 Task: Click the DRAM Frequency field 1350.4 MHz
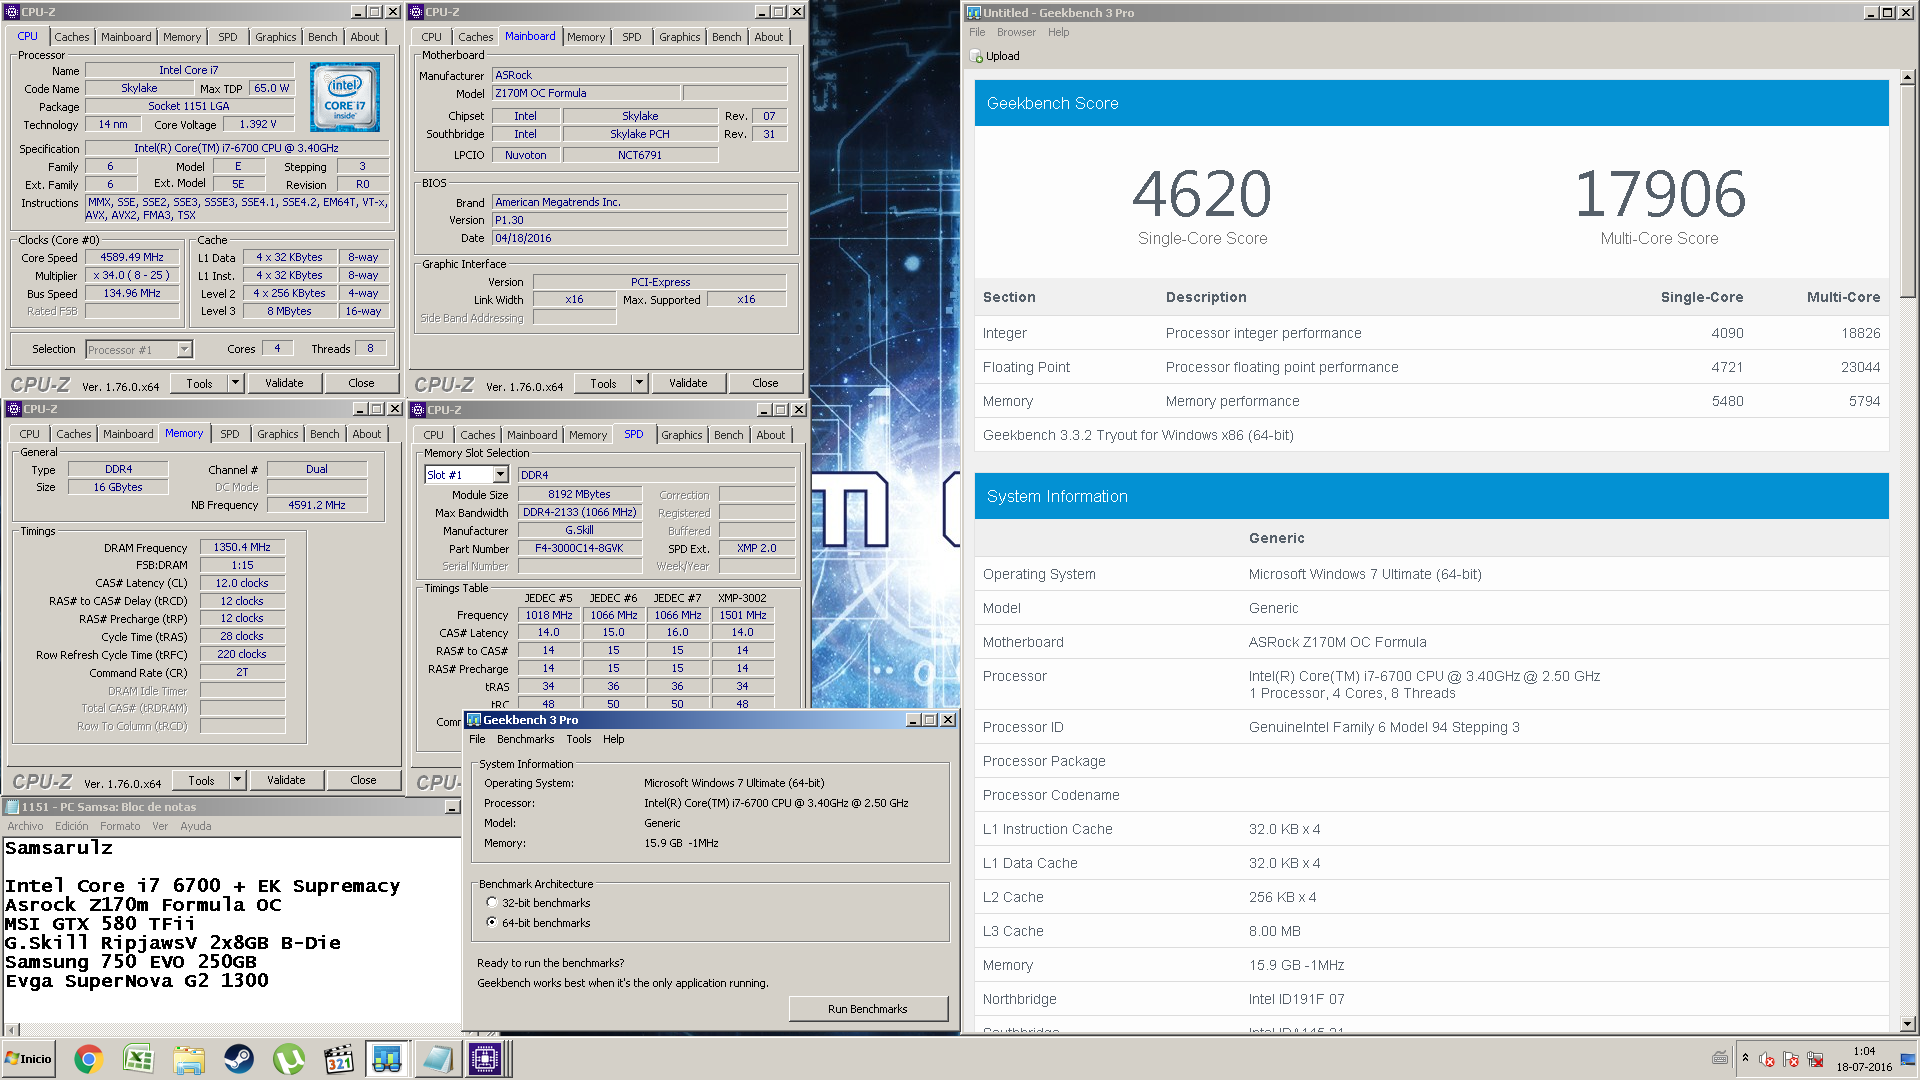pyautogui.click(x=242, y=547)
